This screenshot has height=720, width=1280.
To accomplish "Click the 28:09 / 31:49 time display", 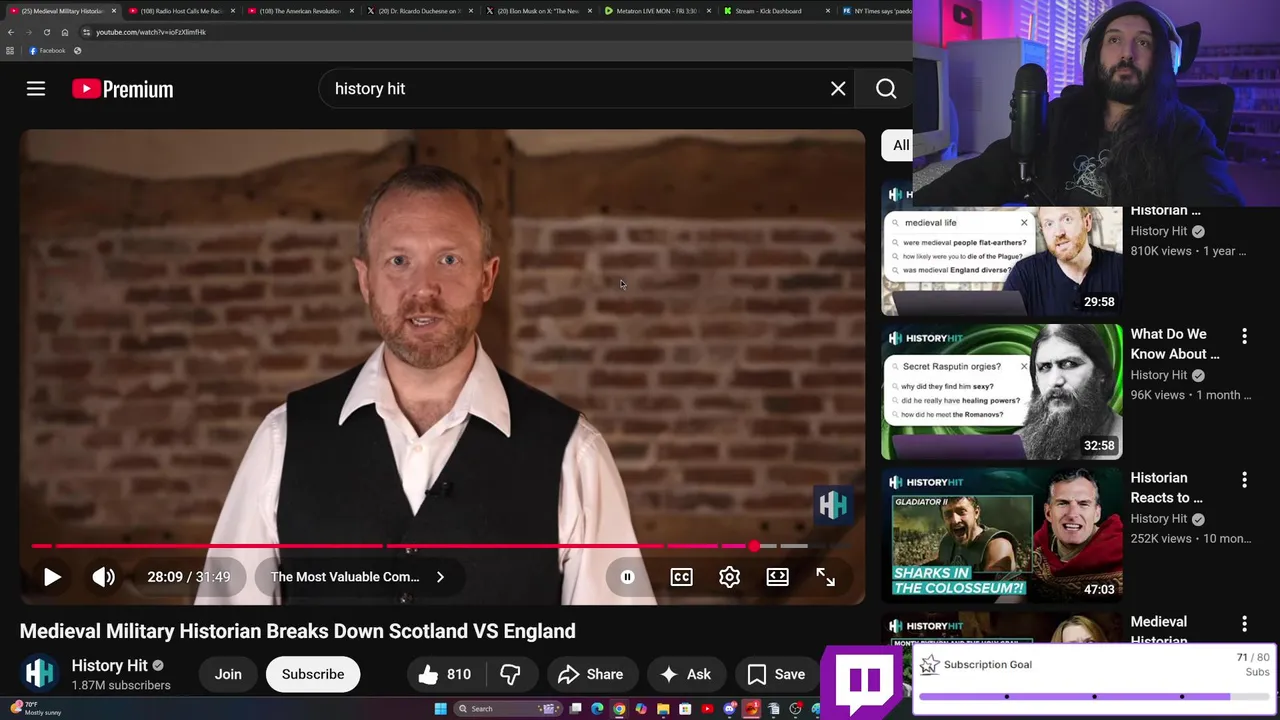I will coord(188,577).
